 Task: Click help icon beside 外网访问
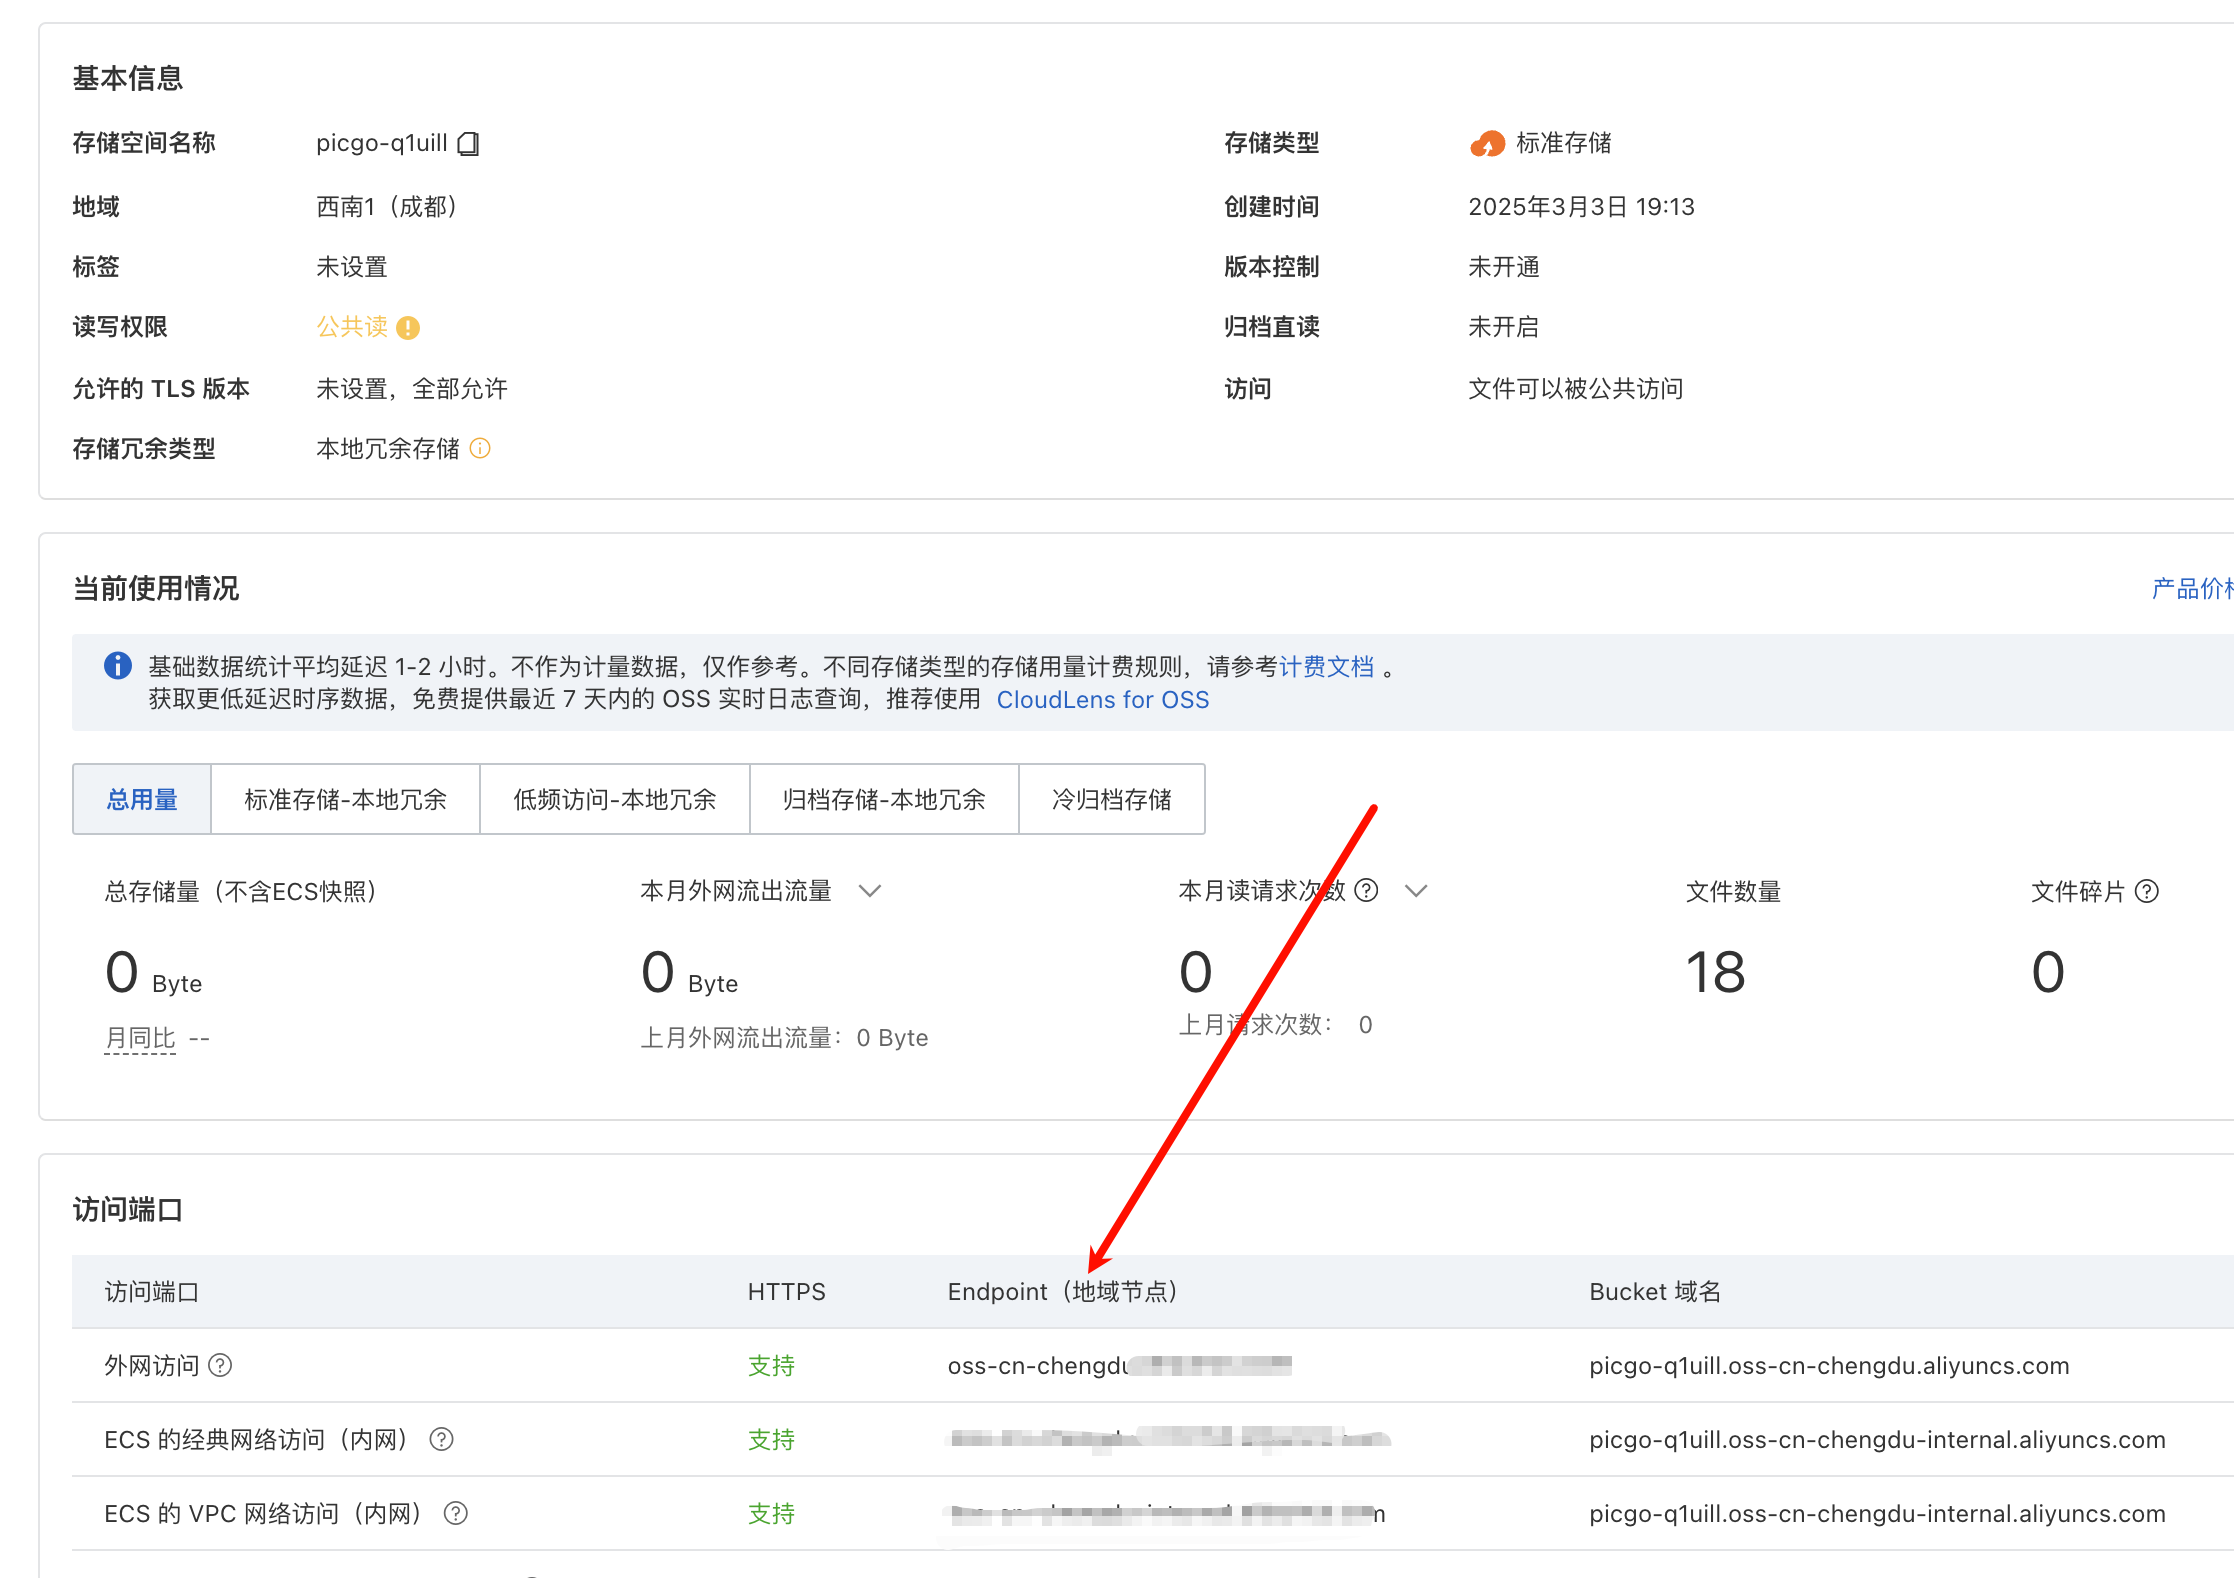(220, 1365)
